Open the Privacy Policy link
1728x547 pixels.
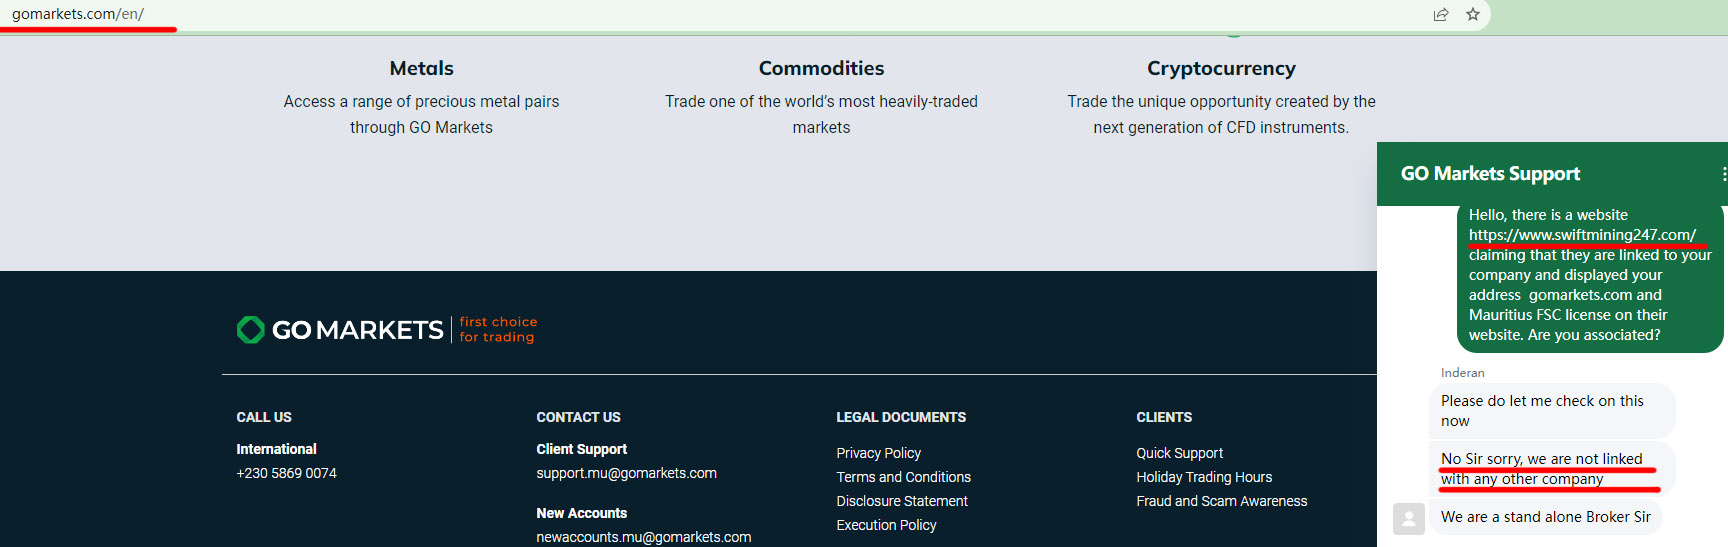click(x=878, y=453)
